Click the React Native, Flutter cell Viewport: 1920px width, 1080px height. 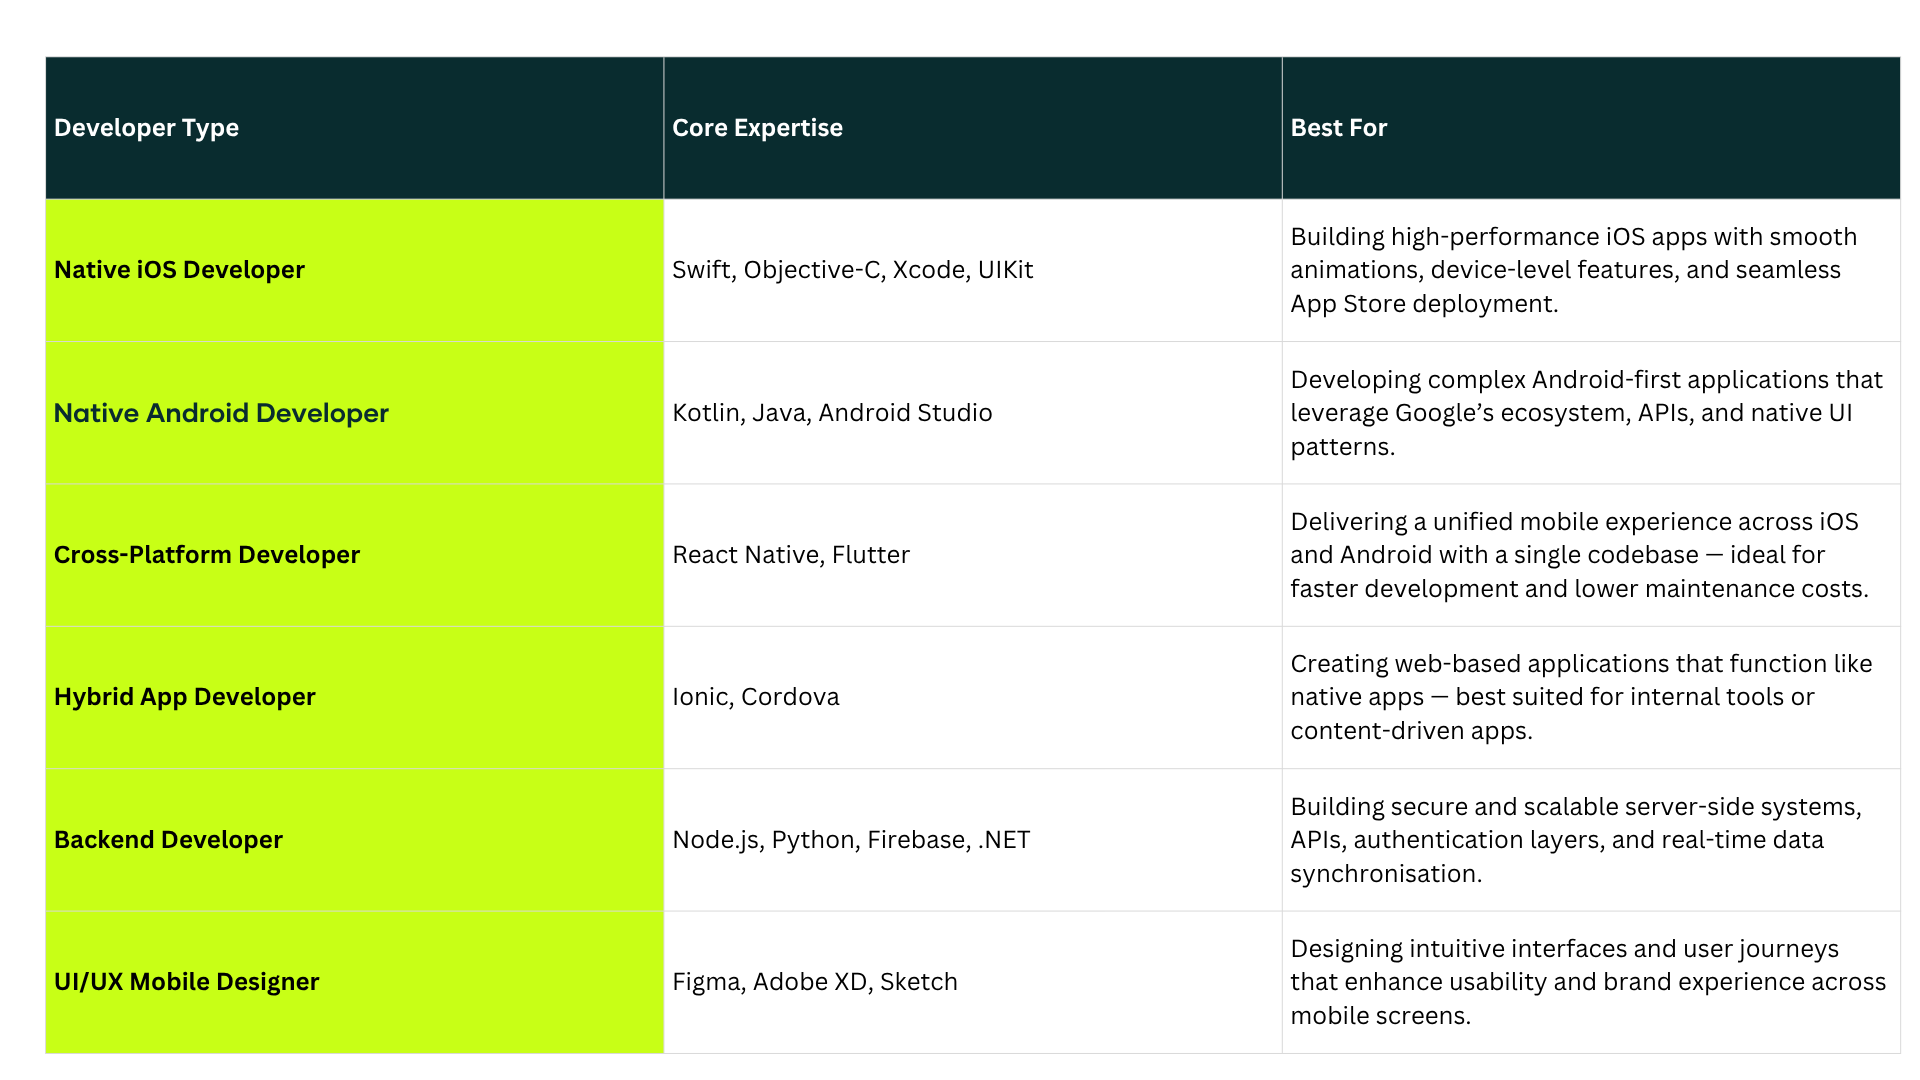[791, 555]
